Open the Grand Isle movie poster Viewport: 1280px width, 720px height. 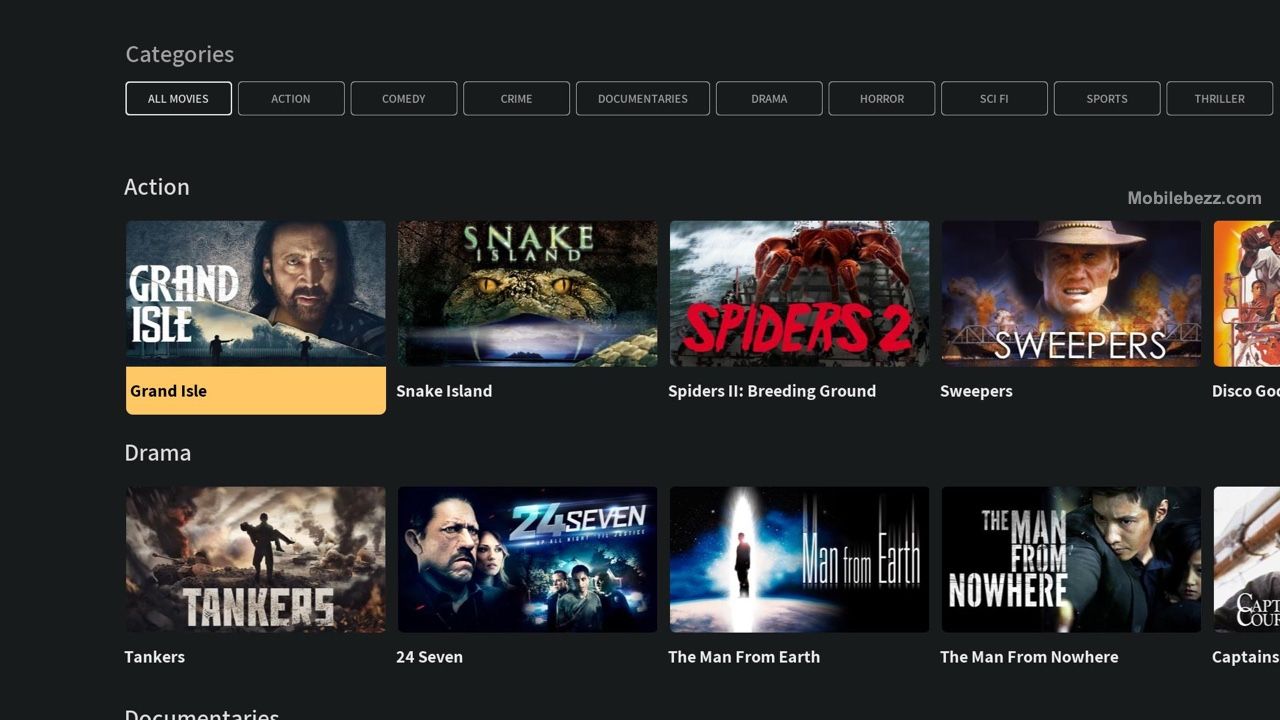tap(256, 293)
